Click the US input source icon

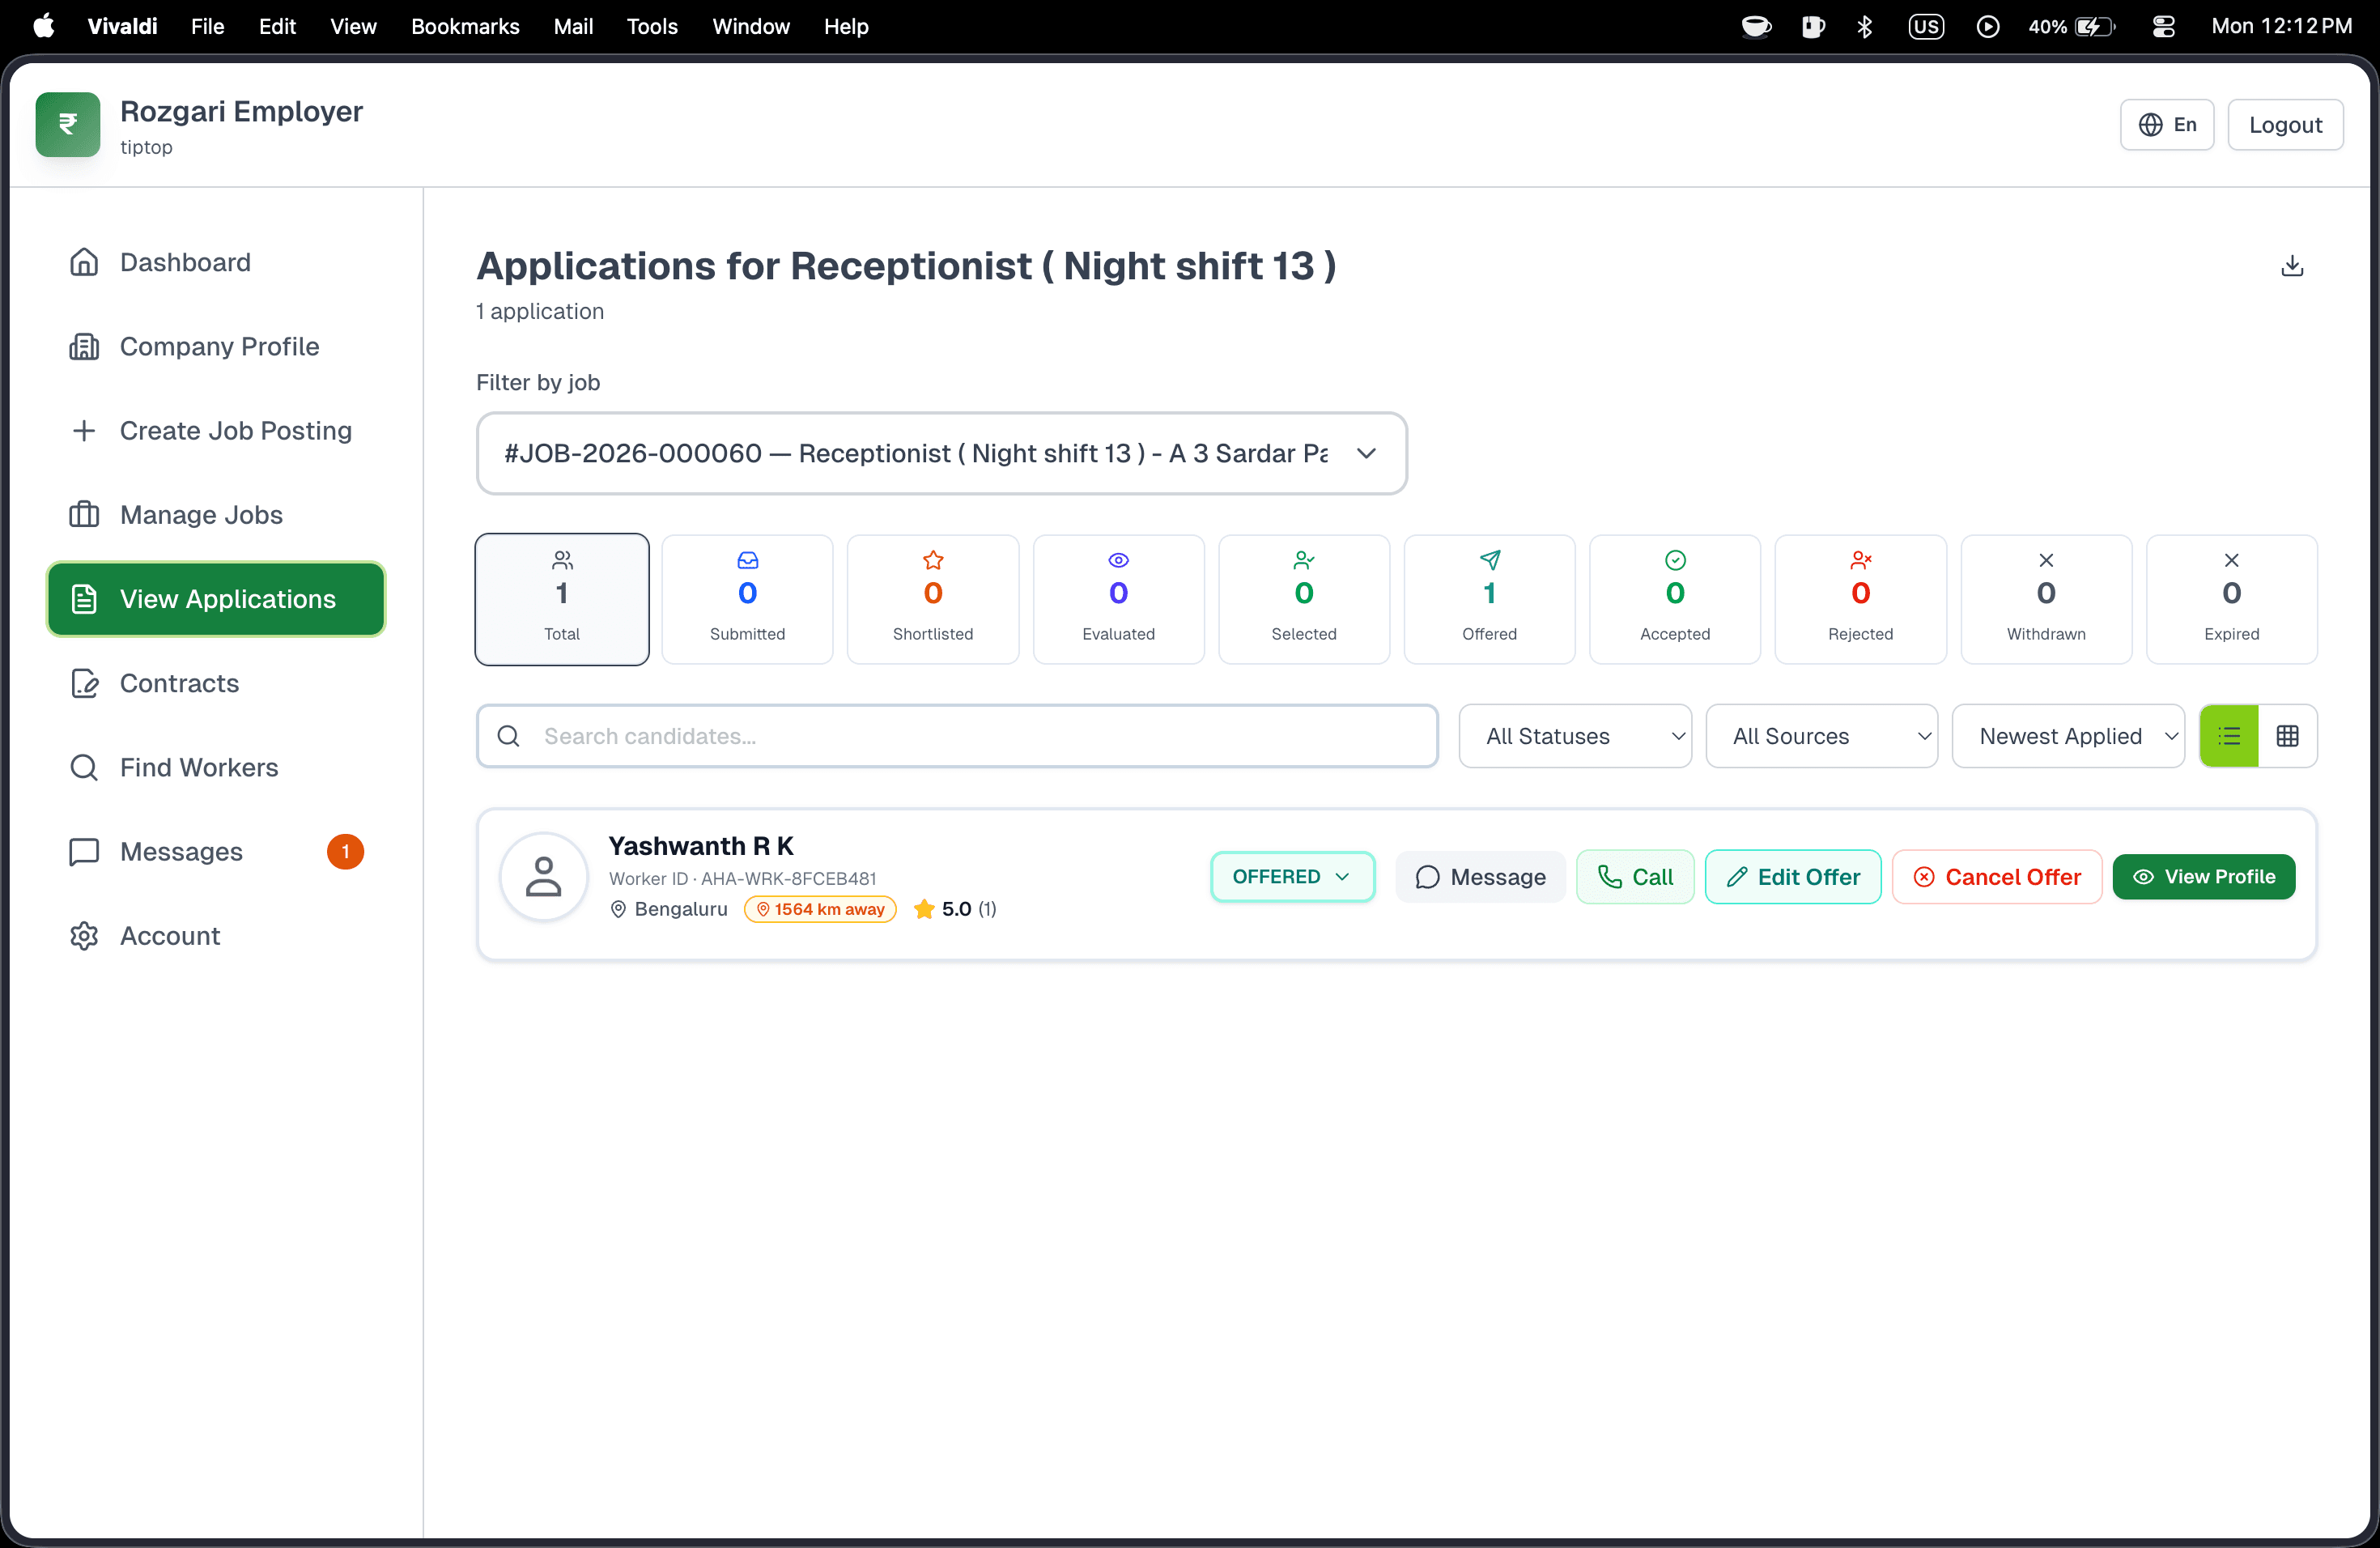[1926, 26]
